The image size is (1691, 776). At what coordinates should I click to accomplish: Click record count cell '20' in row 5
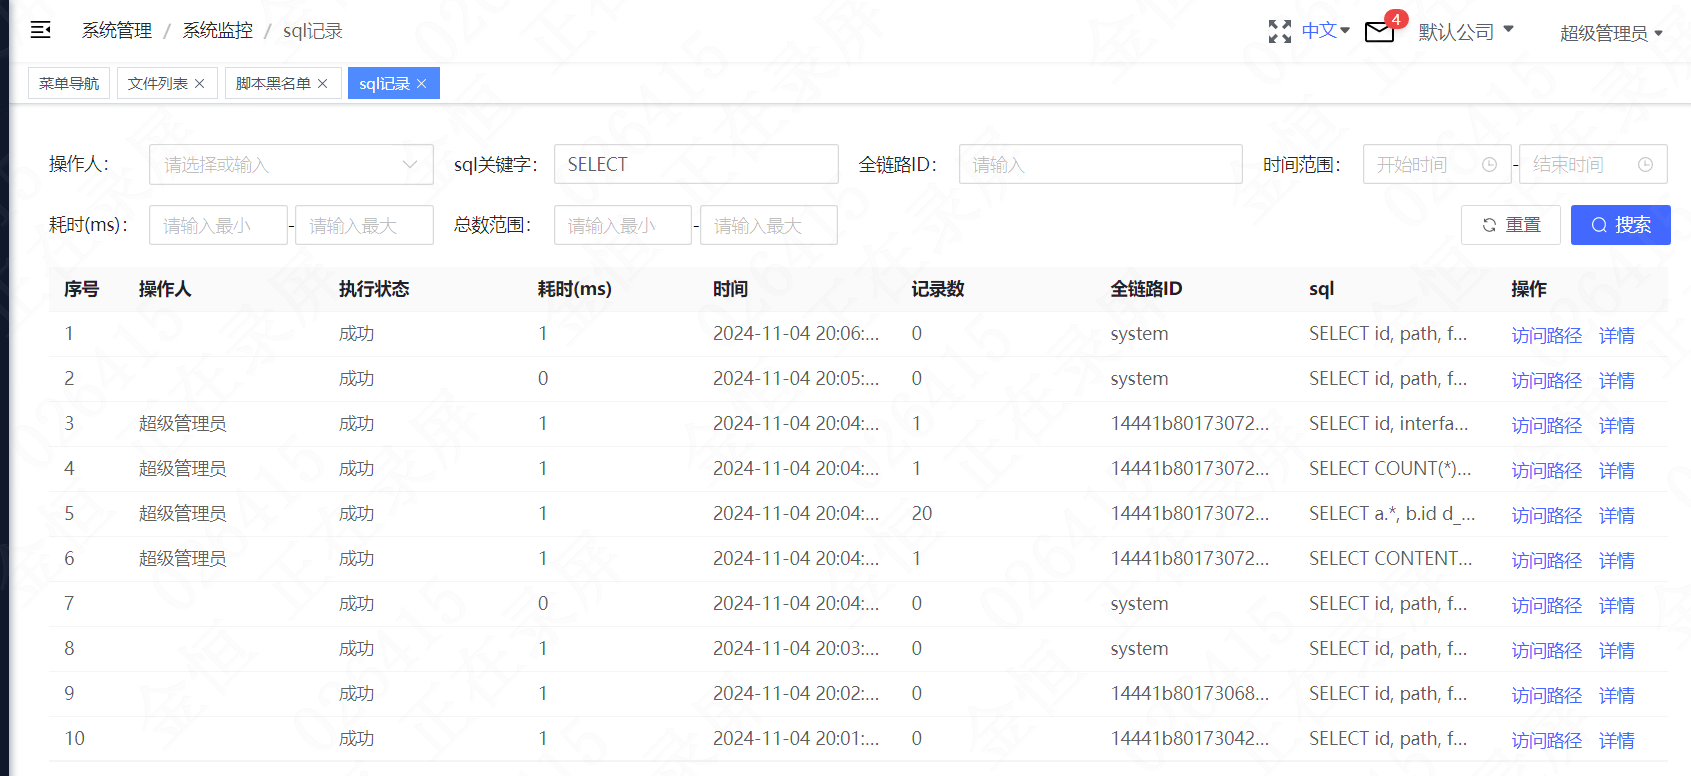(922, 514)
